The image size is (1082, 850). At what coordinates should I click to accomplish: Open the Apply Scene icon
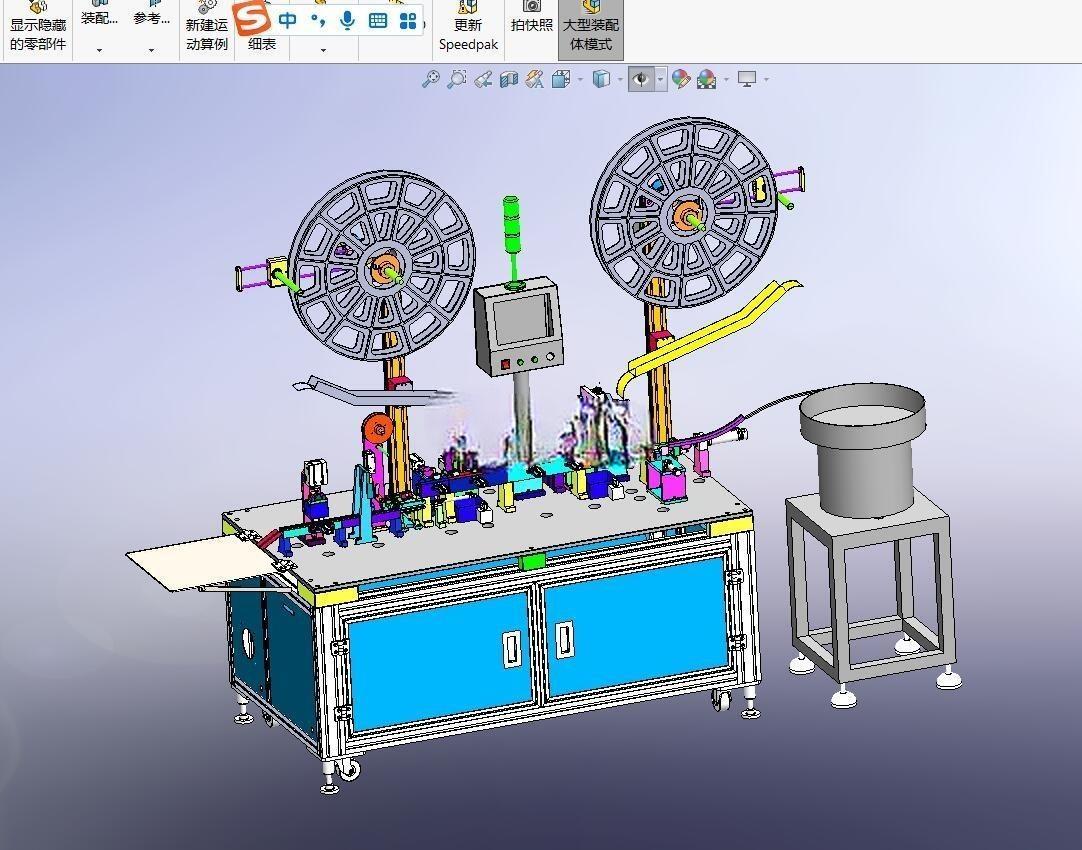click(x=707, y=79)
